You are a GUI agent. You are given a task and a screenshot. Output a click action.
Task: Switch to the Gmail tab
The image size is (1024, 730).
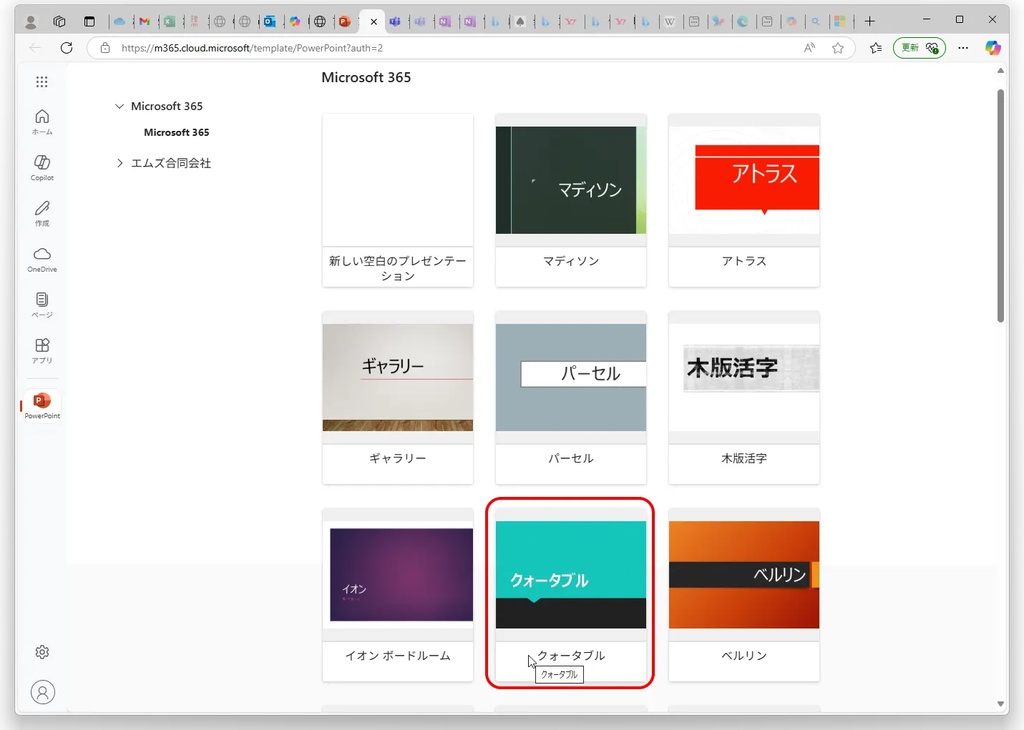144,22
